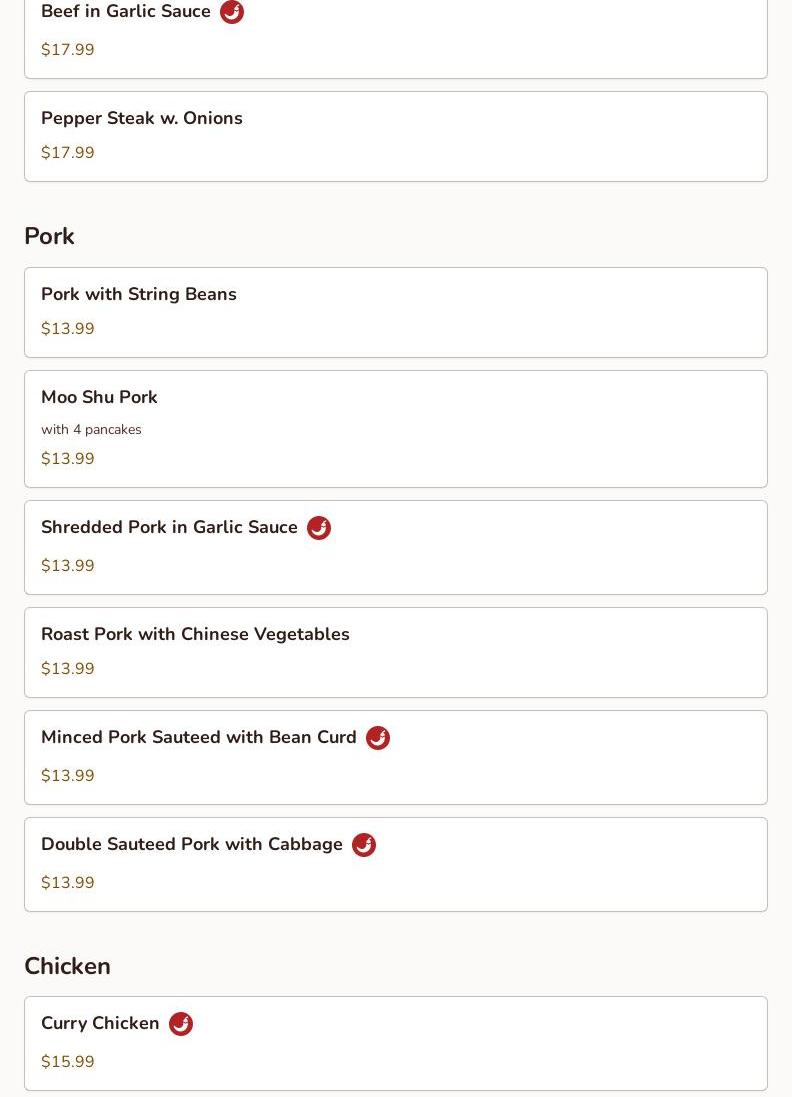Image resolution: width=792 pixels, height=1097 pixels.
Task: Select Double Sauteed Pork with Cabbage title
Action: [191, 844]
